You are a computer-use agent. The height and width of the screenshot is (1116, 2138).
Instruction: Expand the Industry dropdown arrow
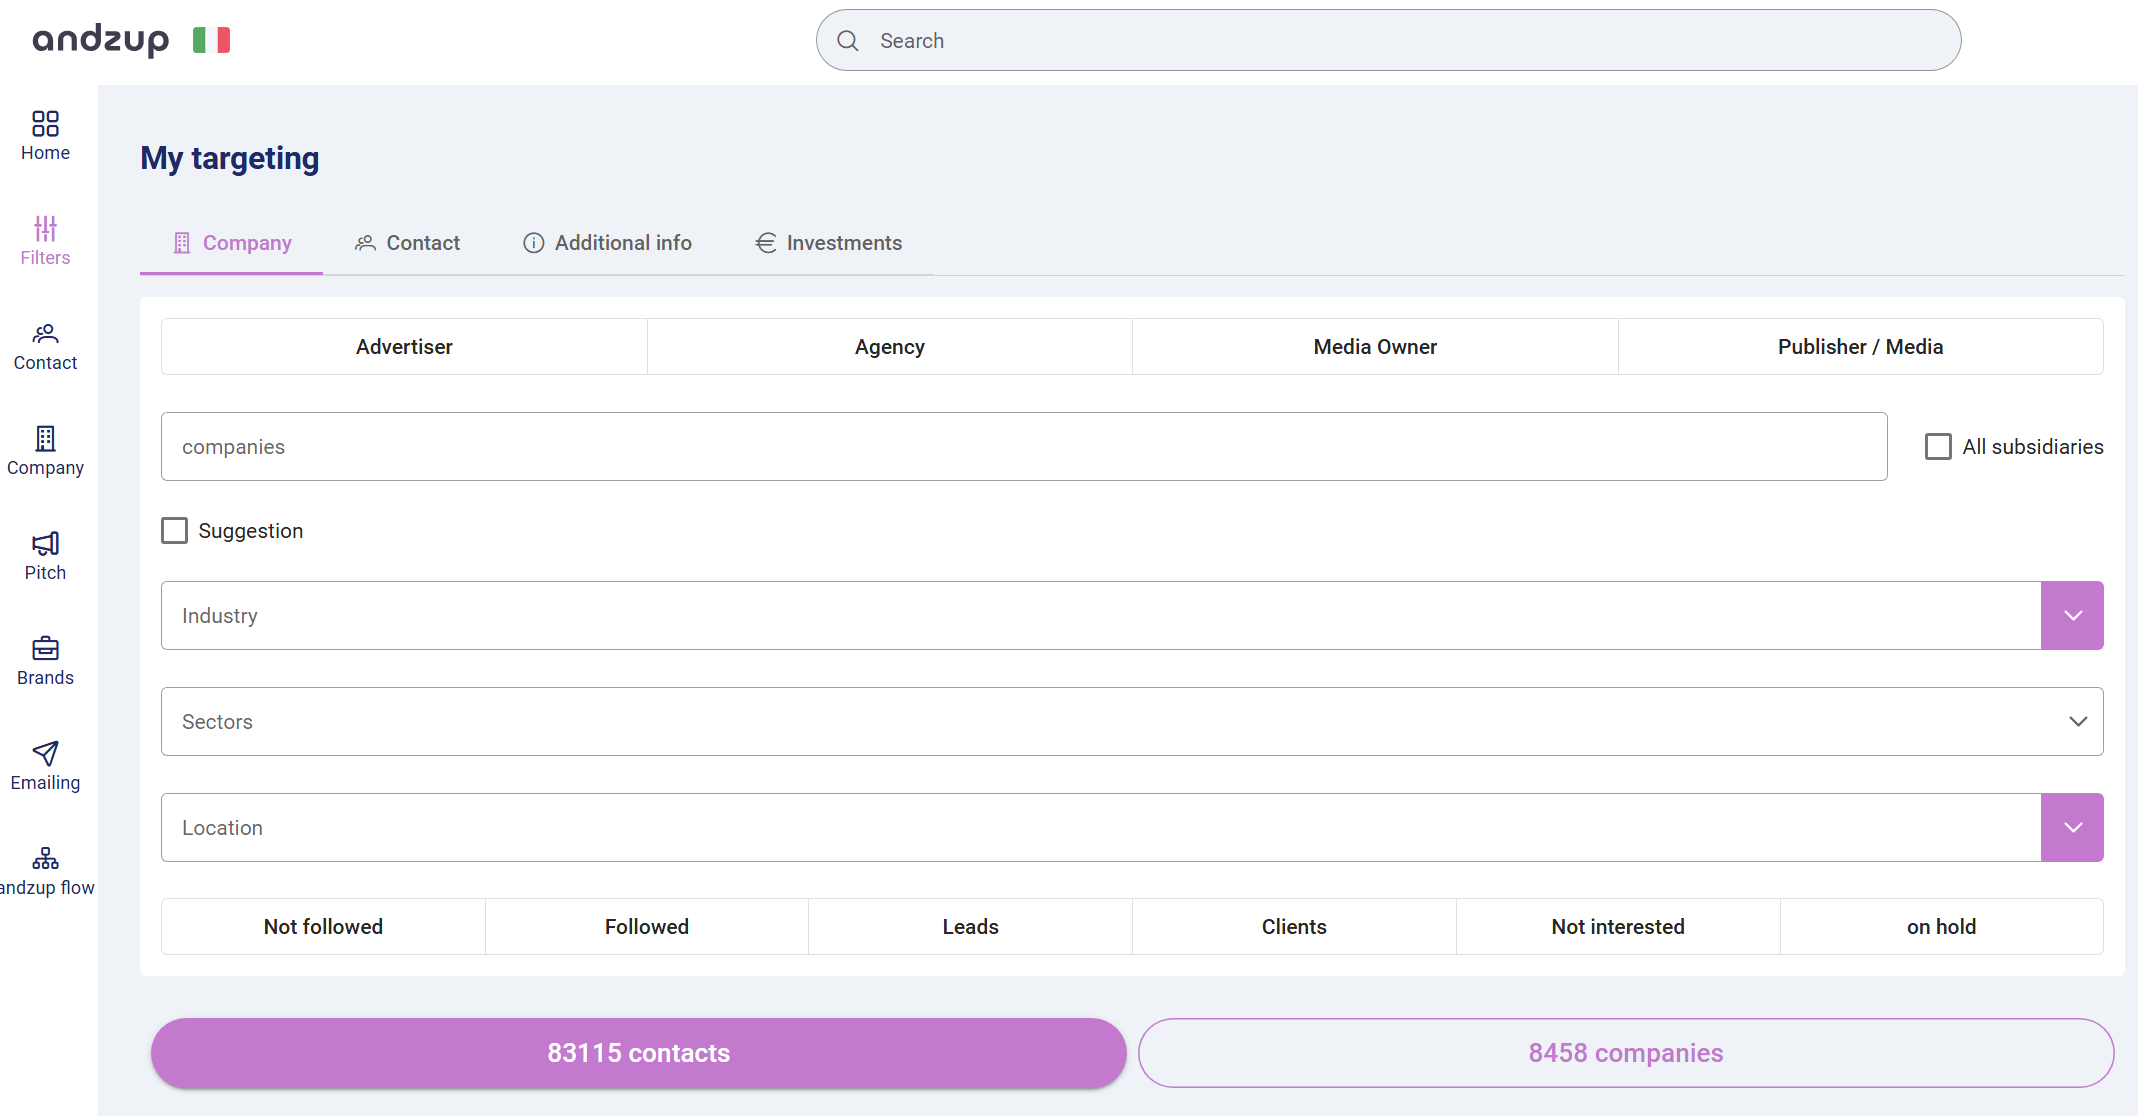pos(2072,615)
